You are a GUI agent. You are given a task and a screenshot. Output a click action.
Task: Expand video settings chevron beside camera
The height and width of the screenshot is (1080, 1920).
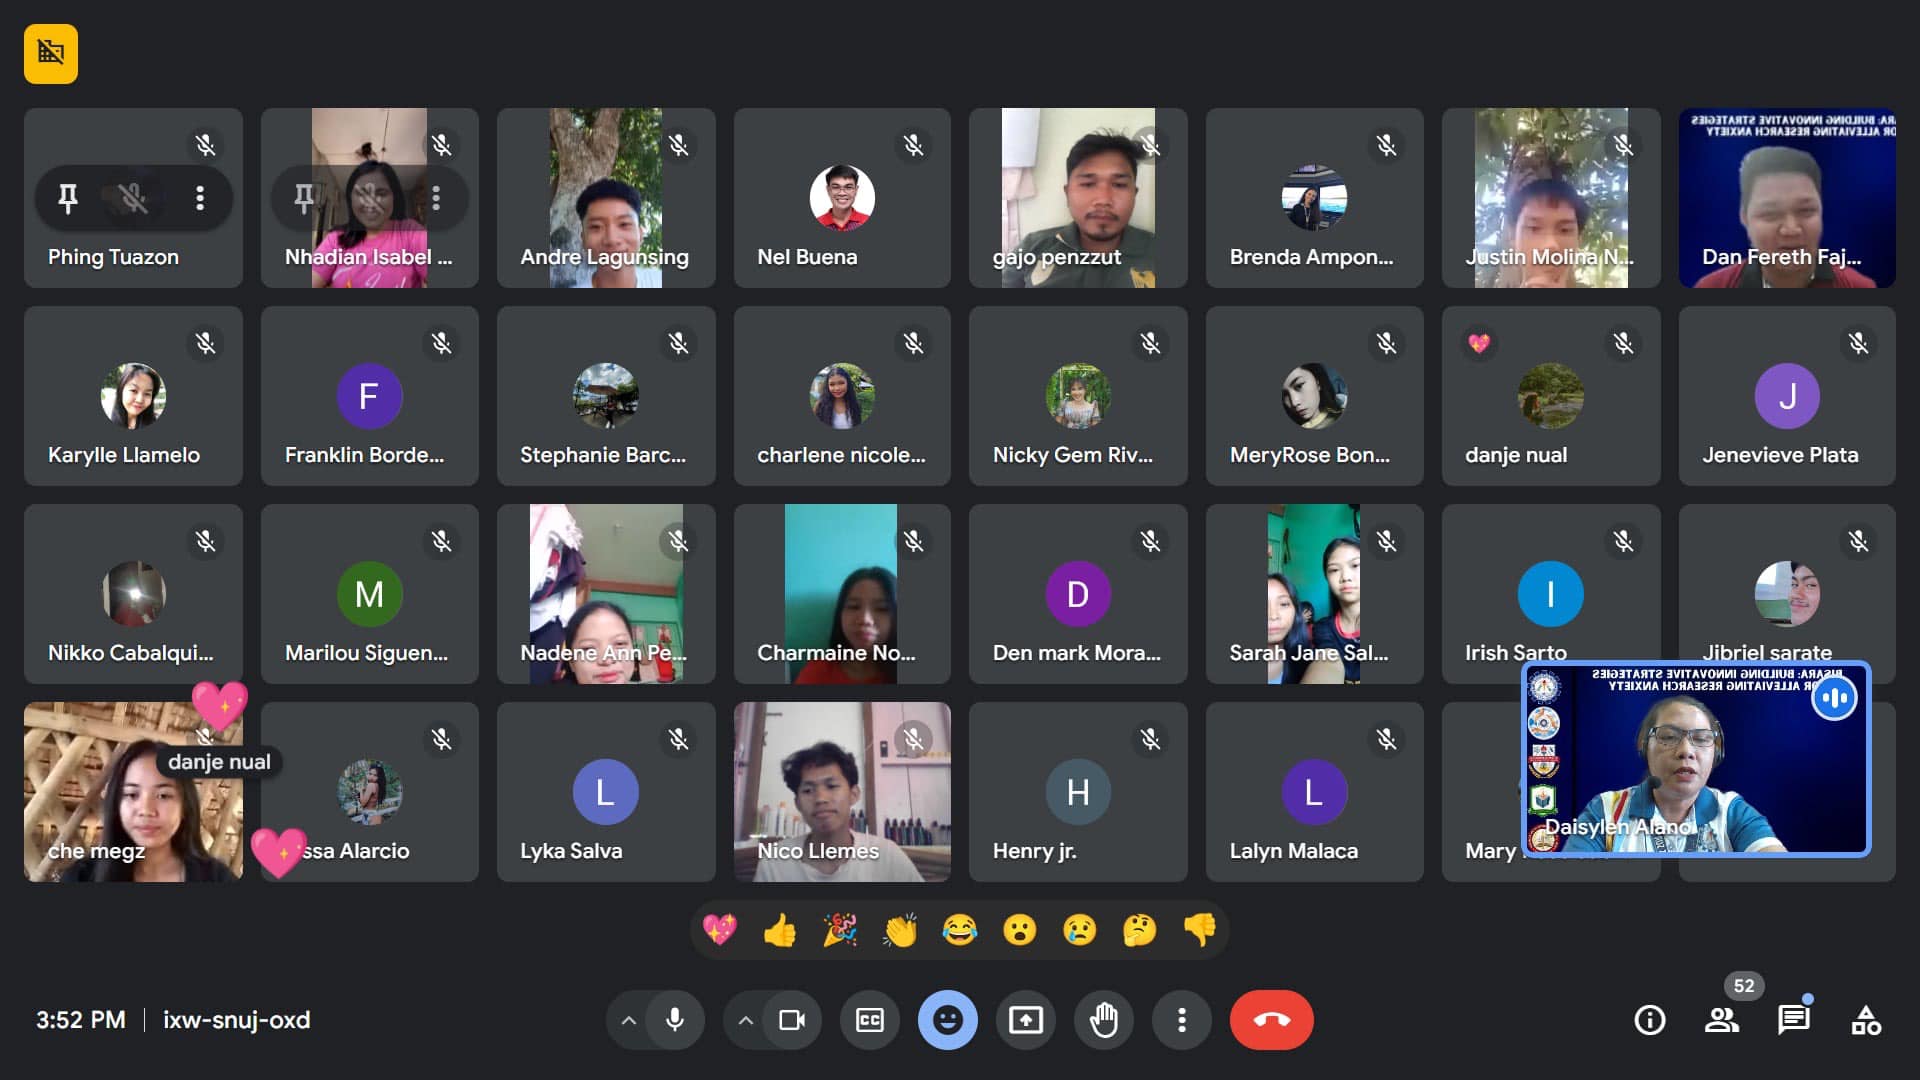pyautogui.click(x=745, y=1020)
